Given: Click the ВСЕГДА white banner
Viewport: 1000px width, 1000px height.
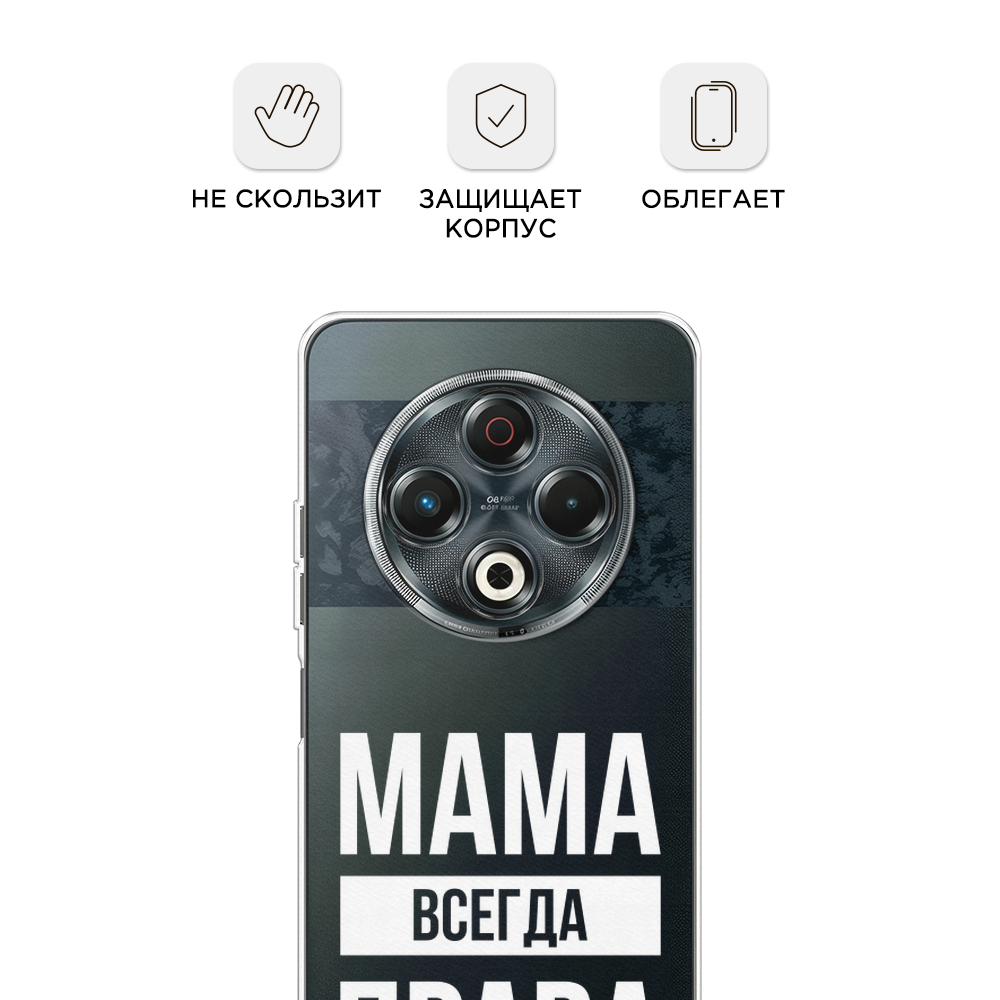Looking at the screenshot, I should (x=500, y=916).
